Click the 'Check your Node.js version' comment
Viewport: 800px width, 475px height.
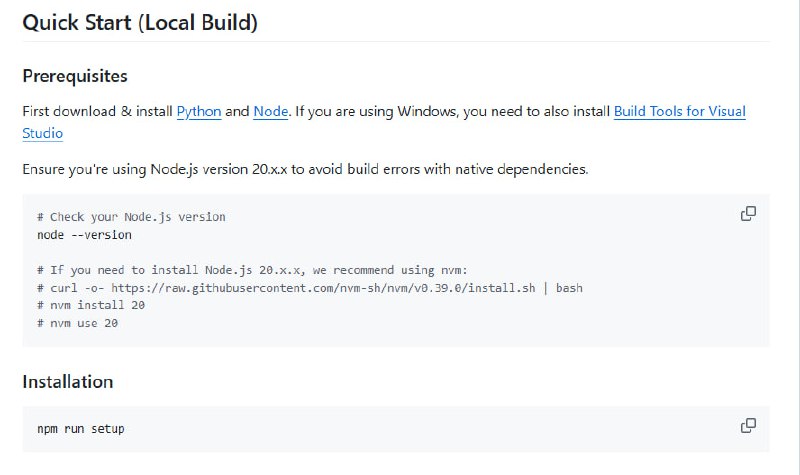[x=131, y=217]
